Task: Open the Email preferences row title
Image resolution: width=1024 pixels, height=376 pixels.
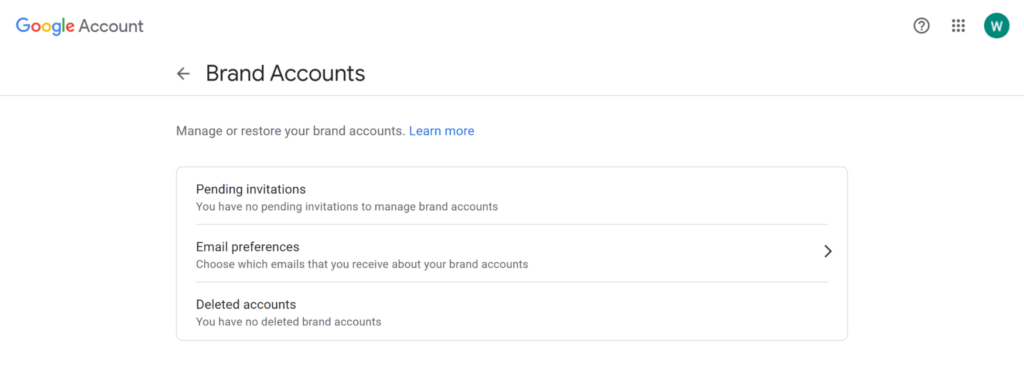Action: [x=248, y=247]
